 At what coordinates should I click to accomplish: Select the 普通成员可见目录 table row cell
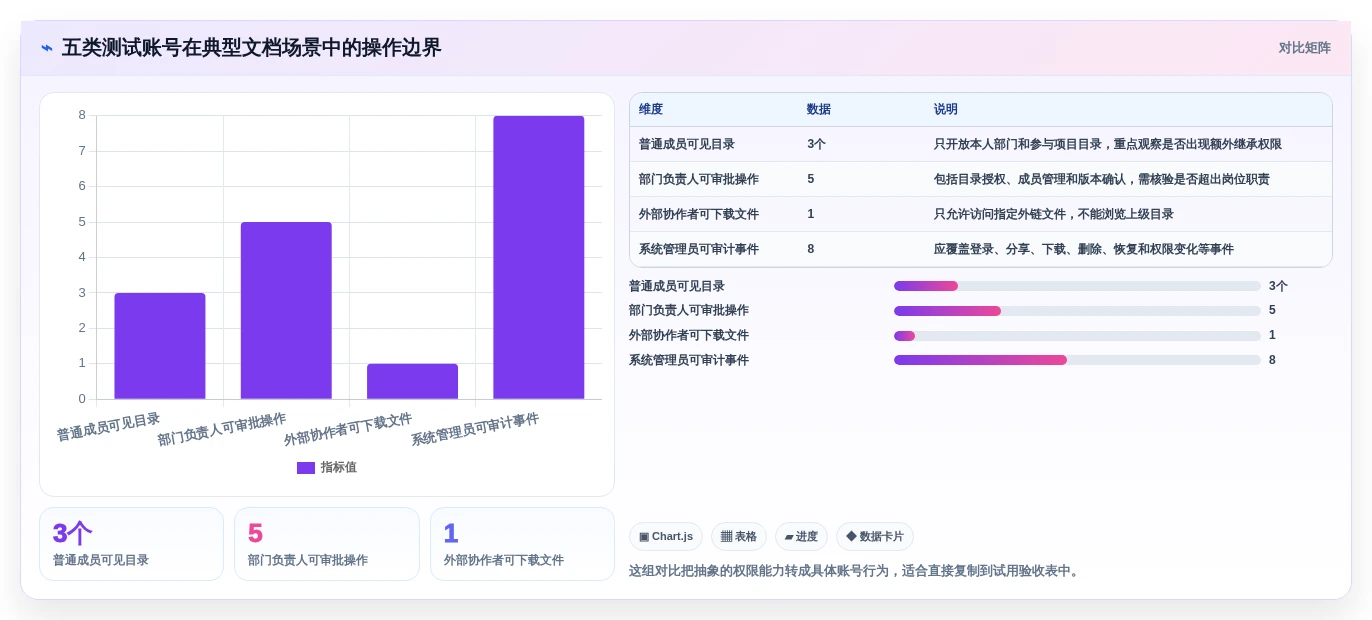(x=687, y=145)
